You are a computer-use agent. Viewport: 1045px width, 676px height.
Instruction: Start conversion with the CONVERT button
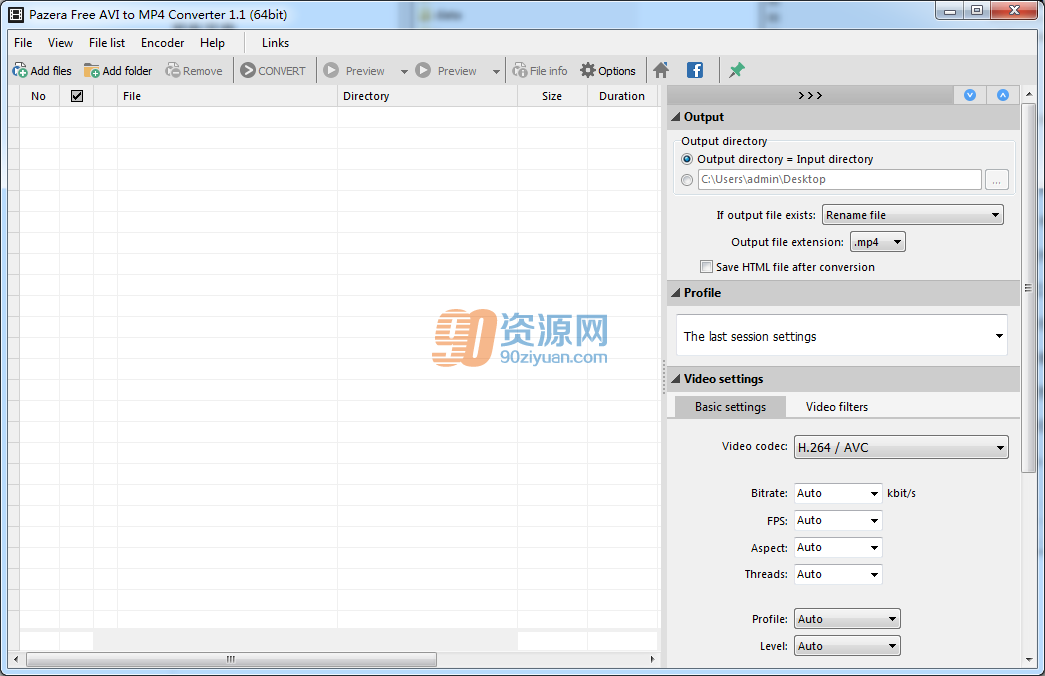tap(273, 71)
